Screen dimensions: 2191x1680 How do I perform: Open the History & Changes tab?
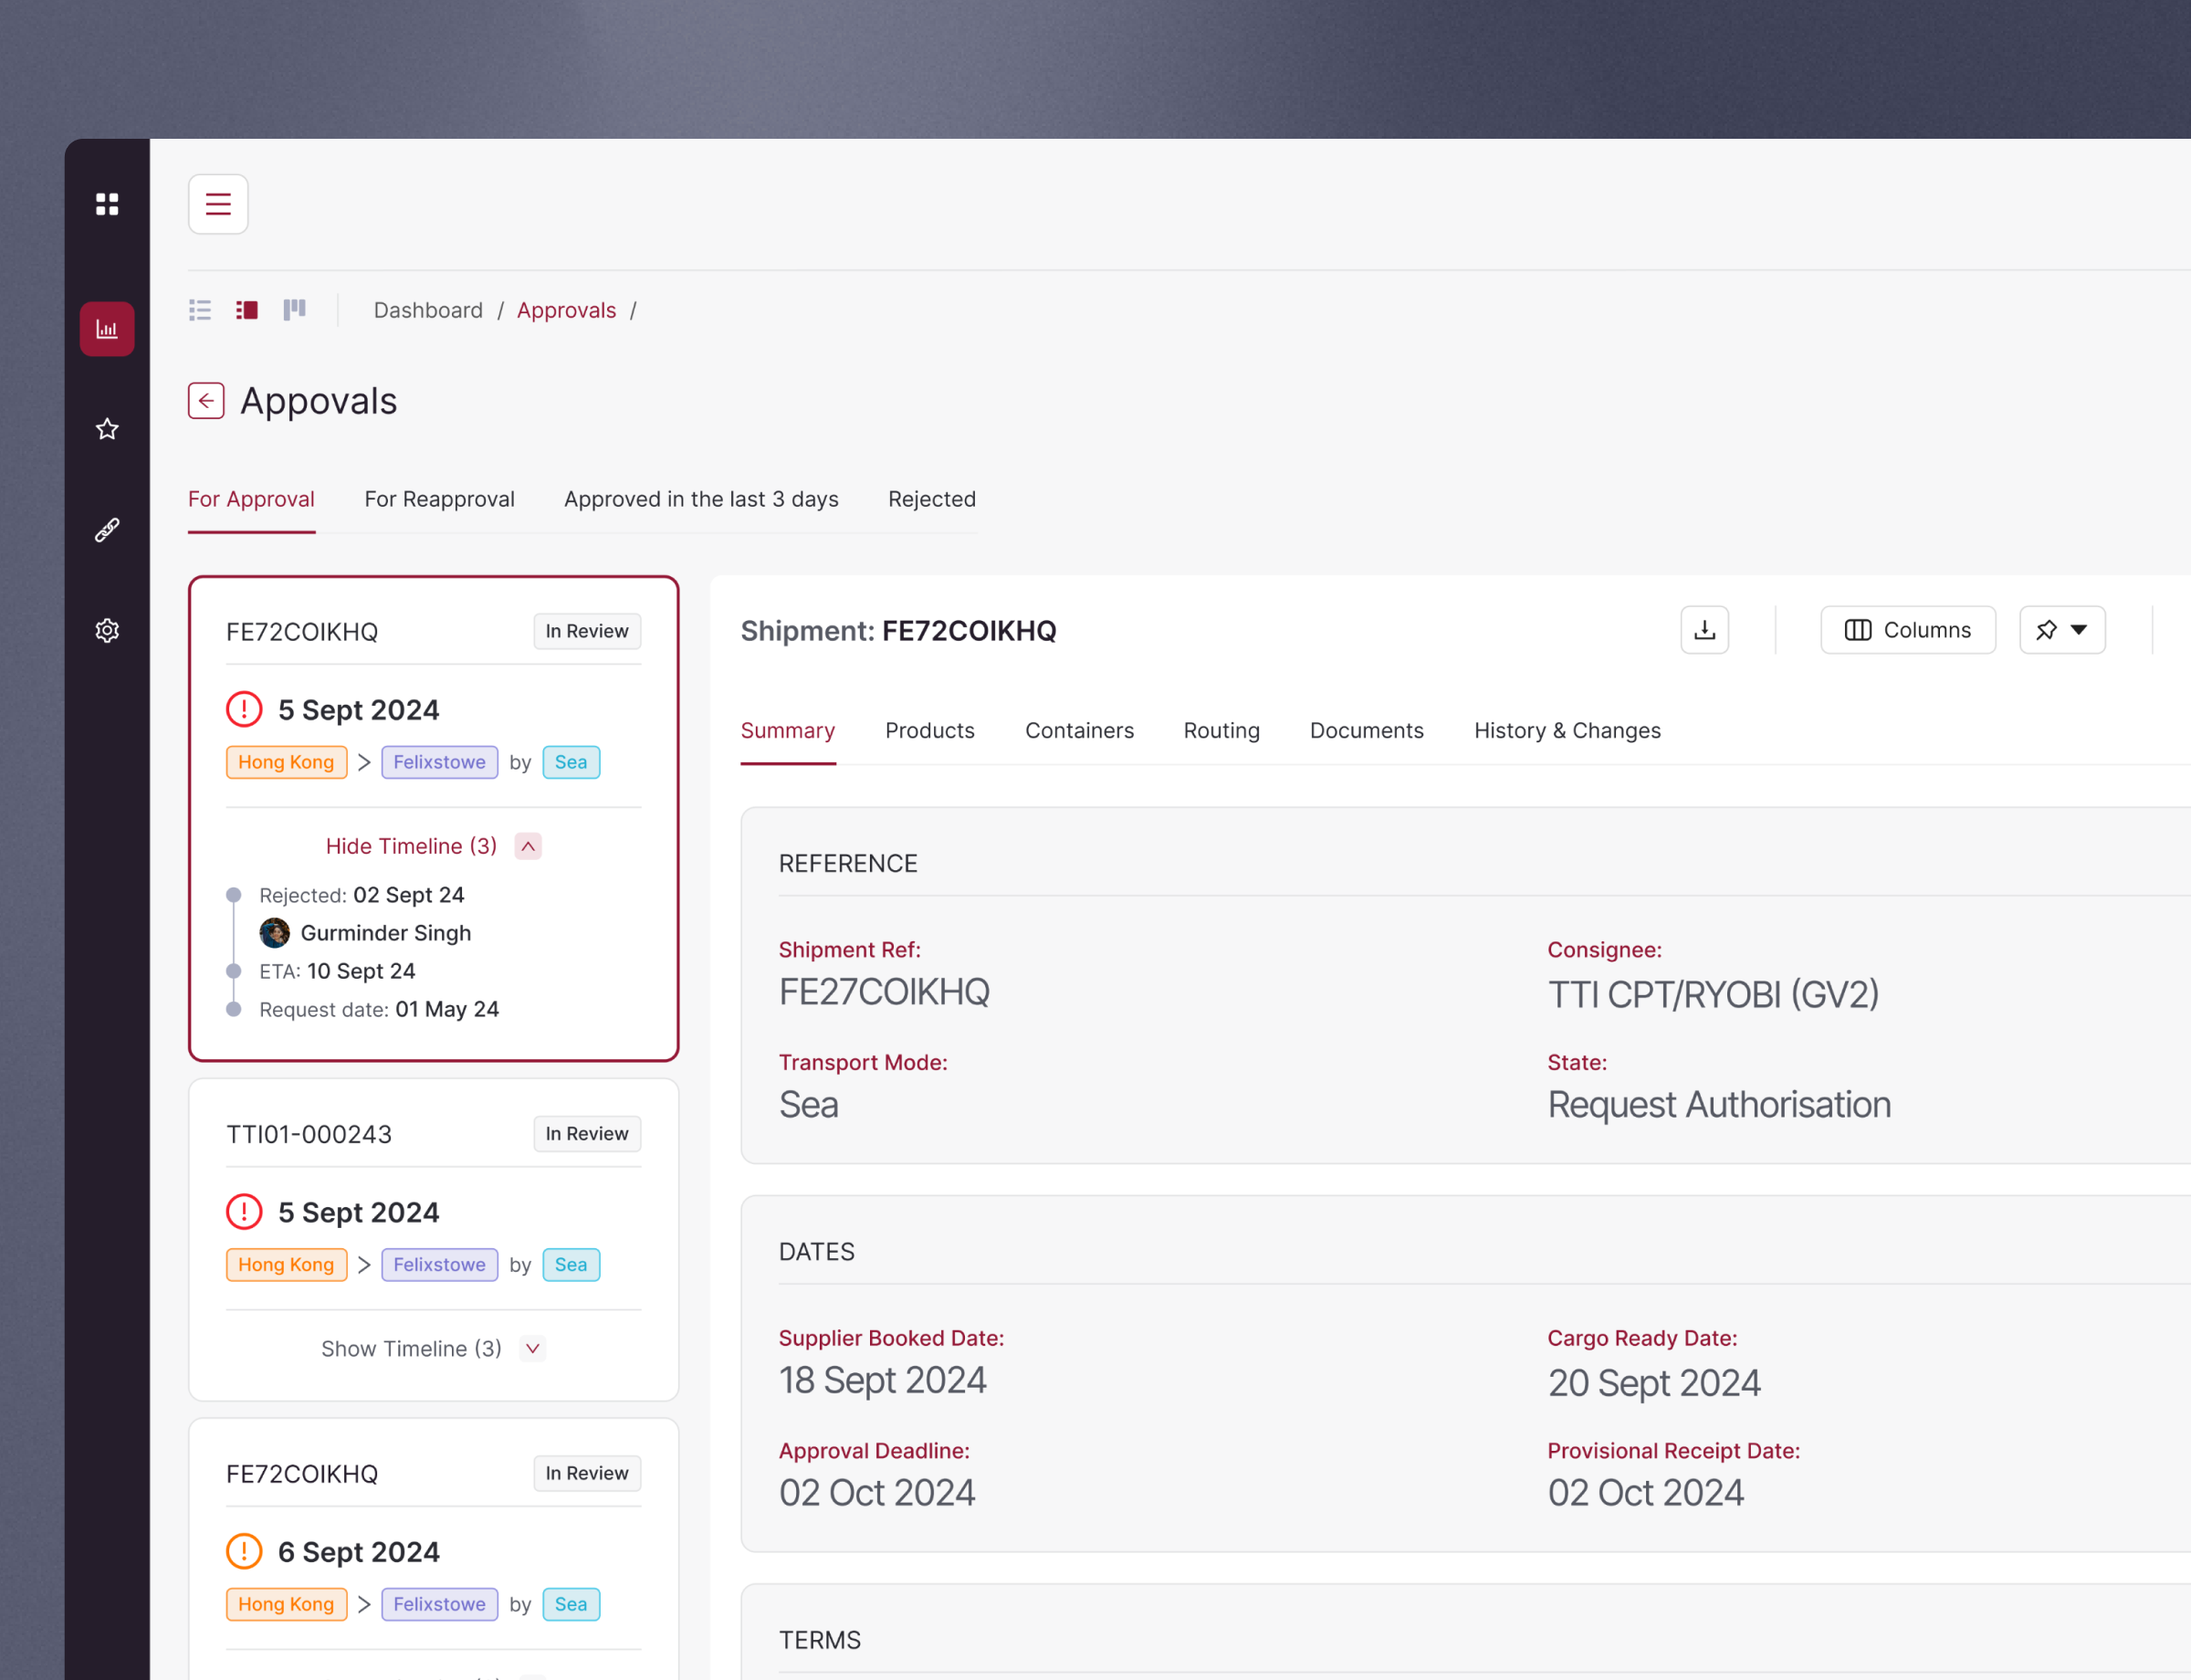pos(1566,730)
